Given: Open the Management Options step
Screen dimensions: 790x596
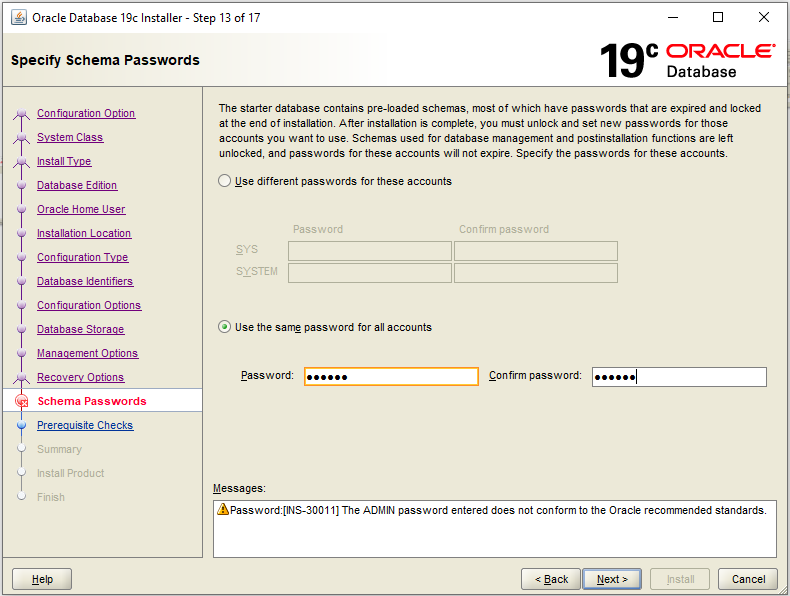Looking at the screenshot, I should tap(87, 353).
